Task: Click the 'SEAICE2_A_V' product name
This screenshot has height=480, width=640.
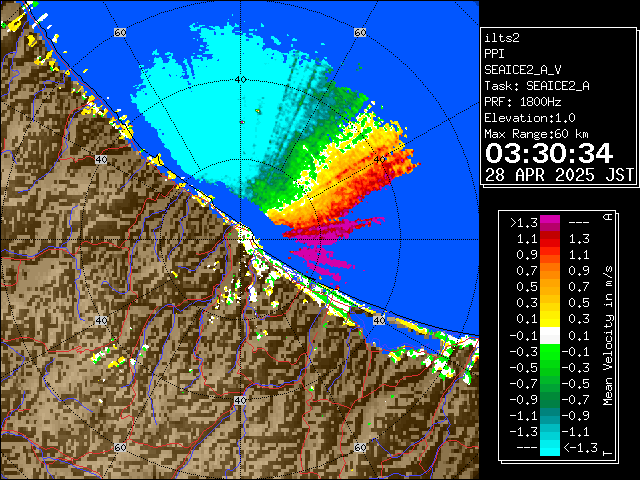Action: pos(523,70)
